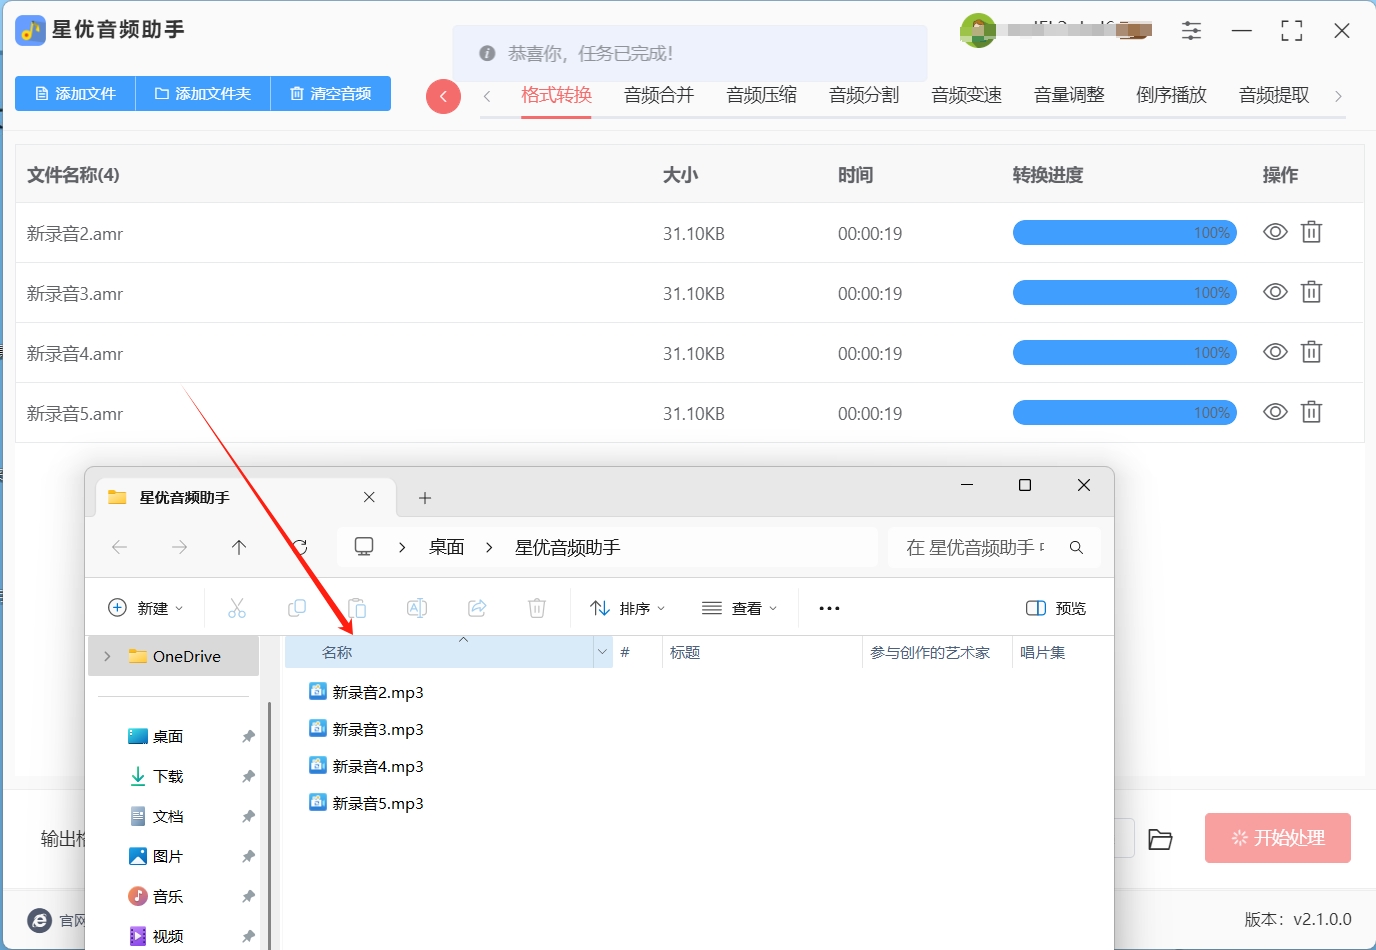Open a new Explorer tab with plus
This screenshot has width=1376, height=950.
tap(425, 498)
